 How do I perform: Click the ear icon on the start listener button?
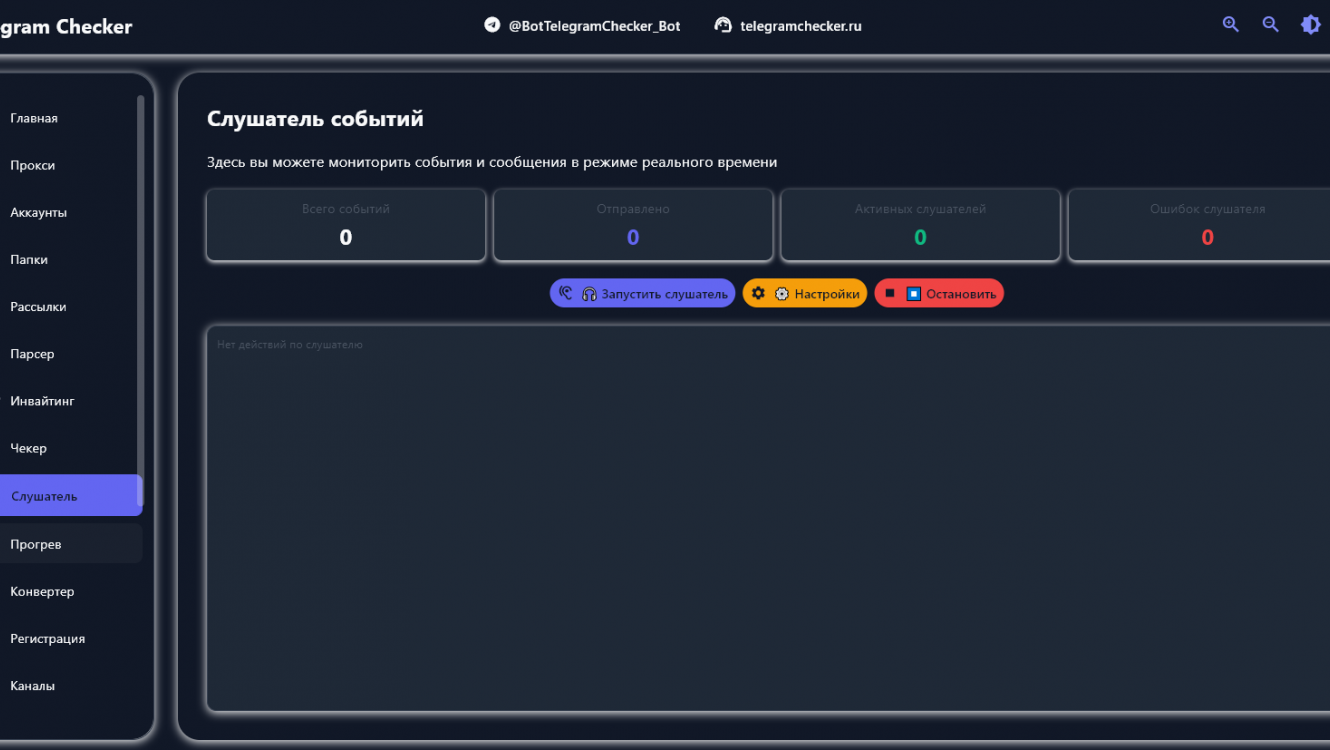pos(566,293)
